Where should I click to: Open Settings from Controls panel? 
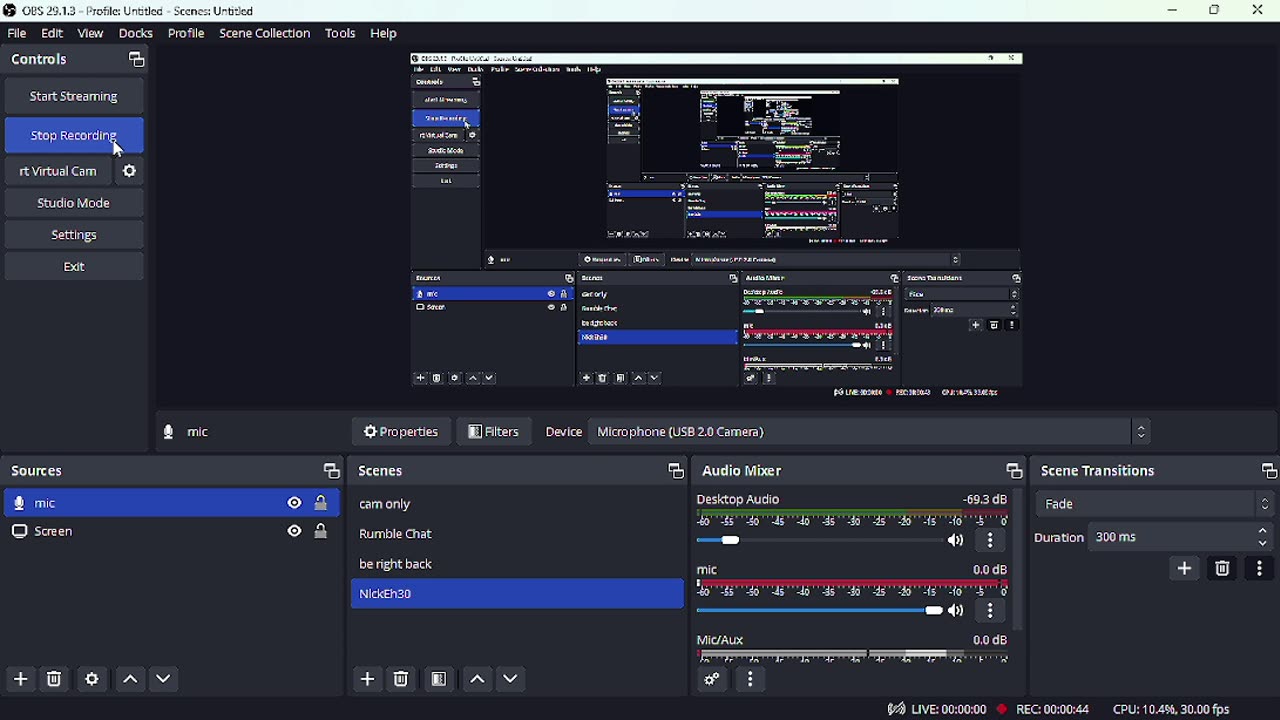[x=74, y=236]
